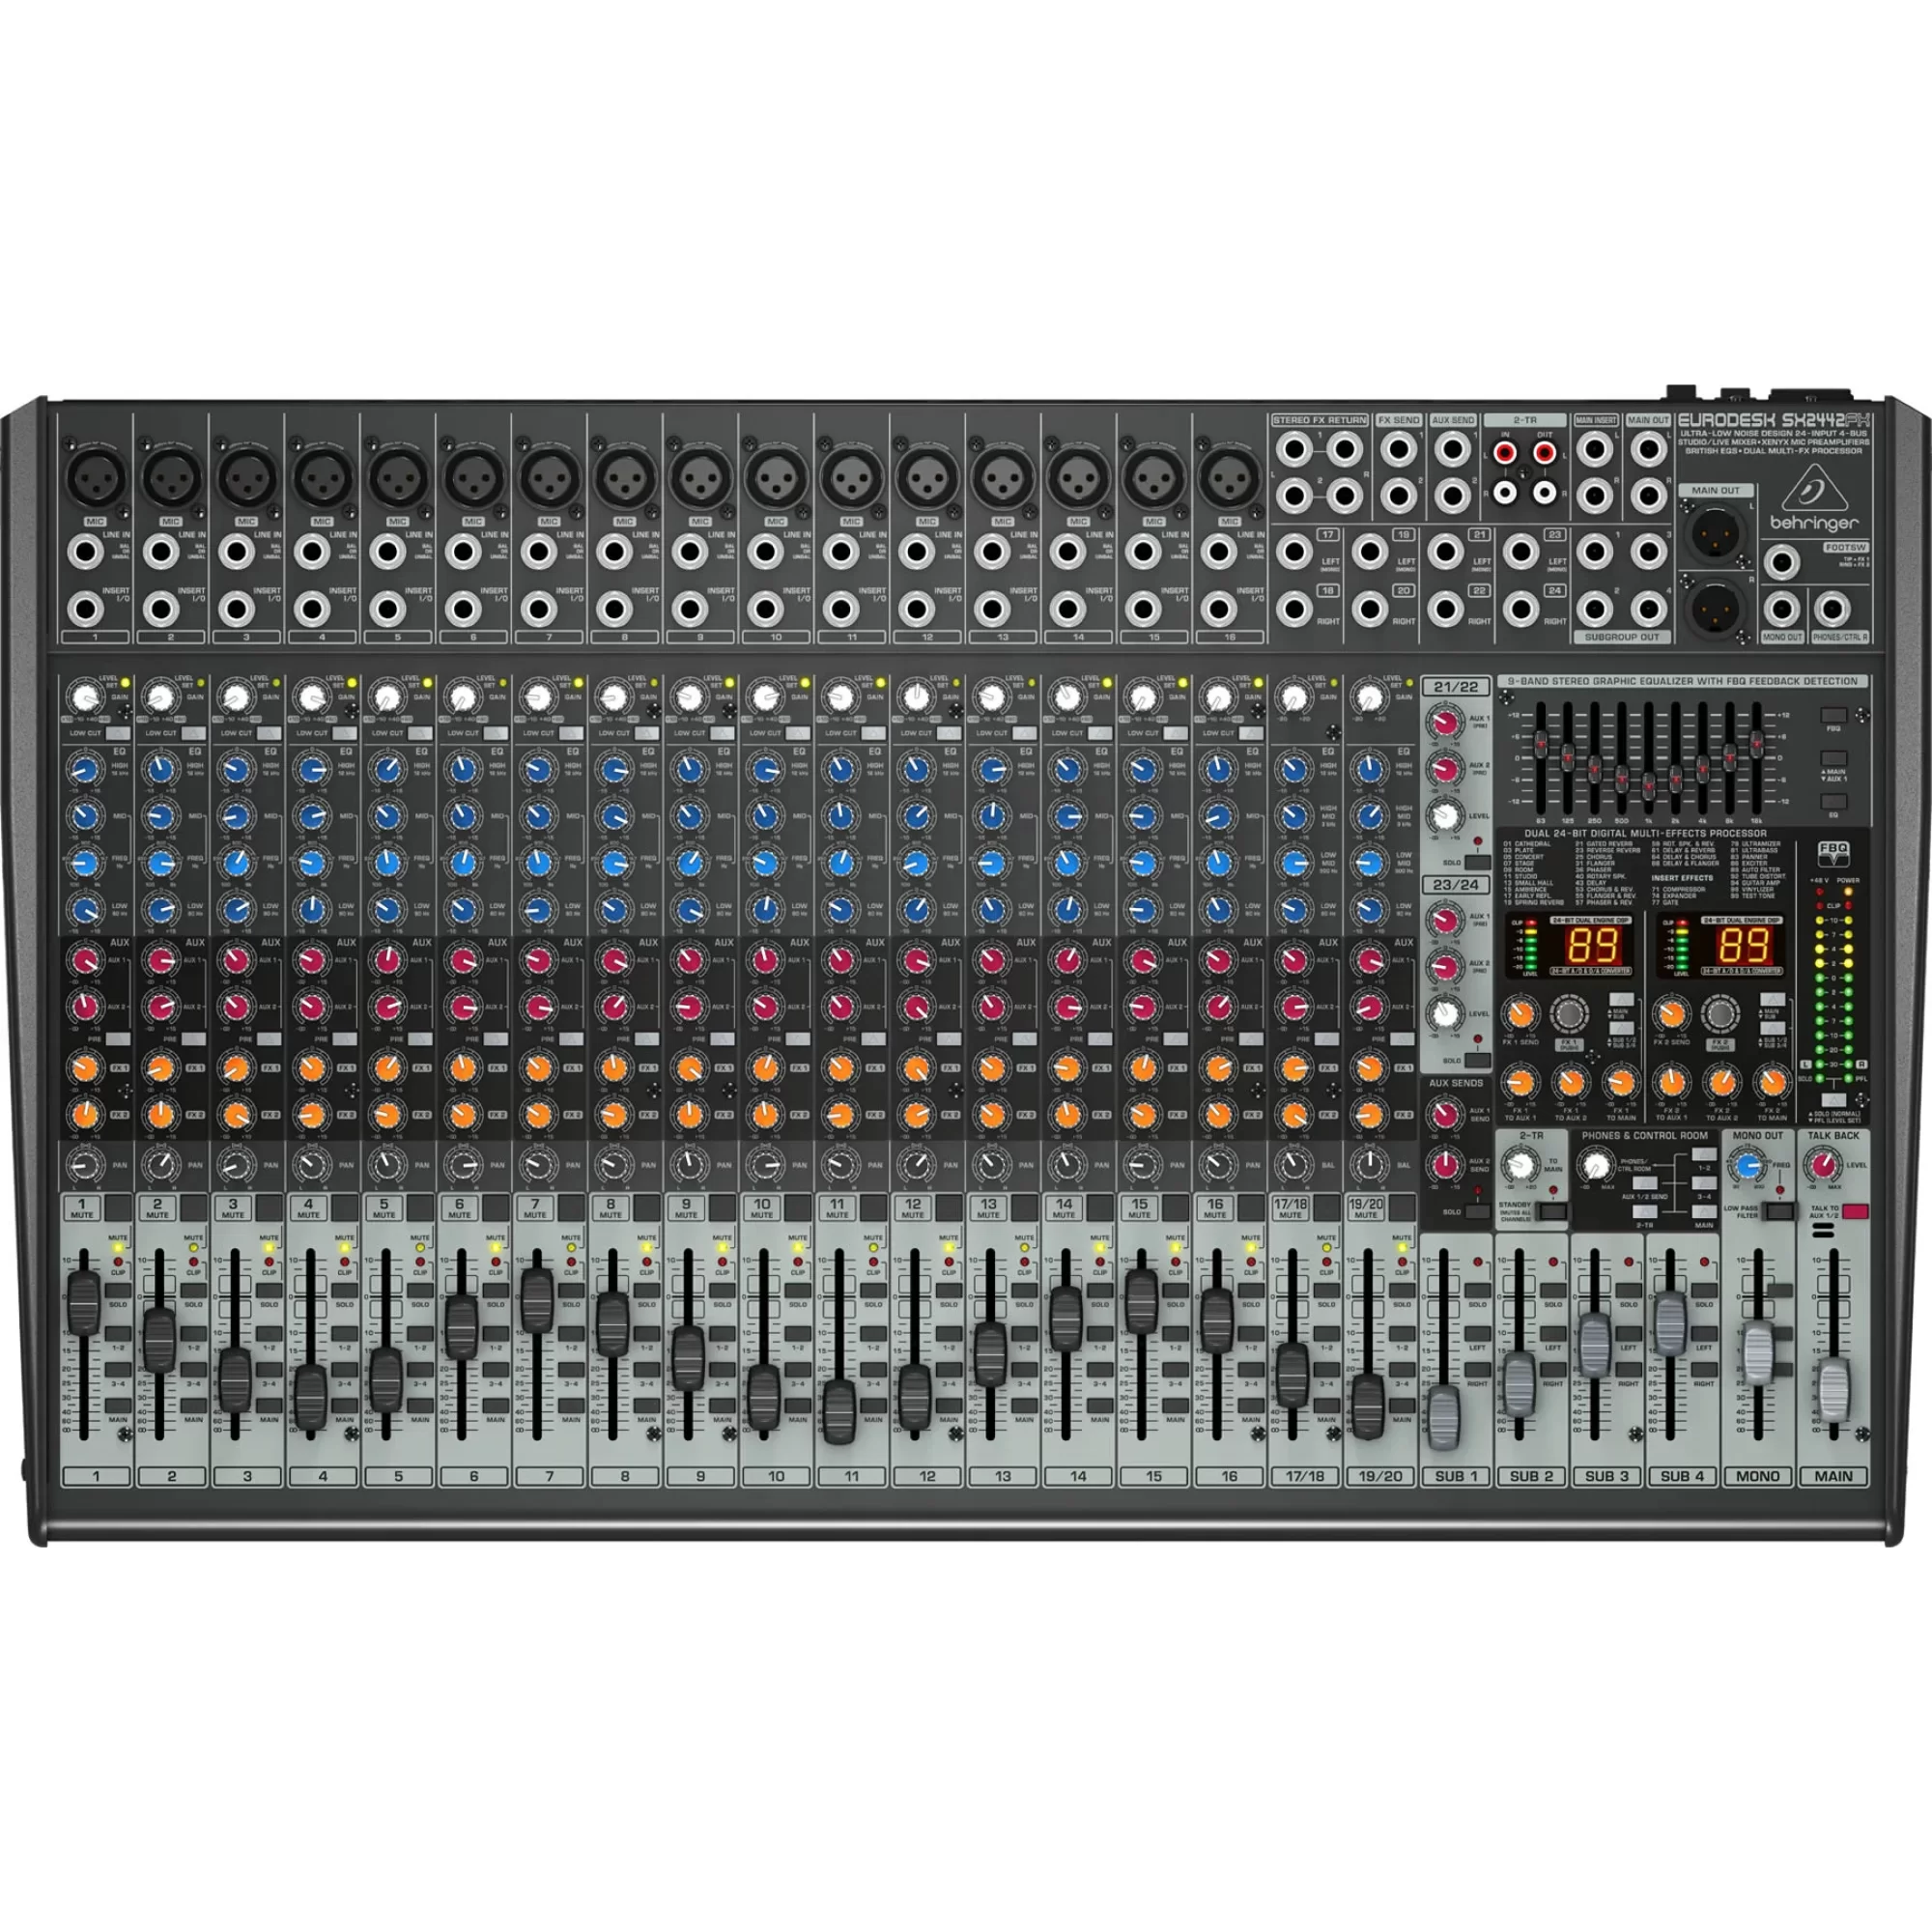
Task: Click the SUB 4 fader cap
Action: (x=1670, y=1322)
